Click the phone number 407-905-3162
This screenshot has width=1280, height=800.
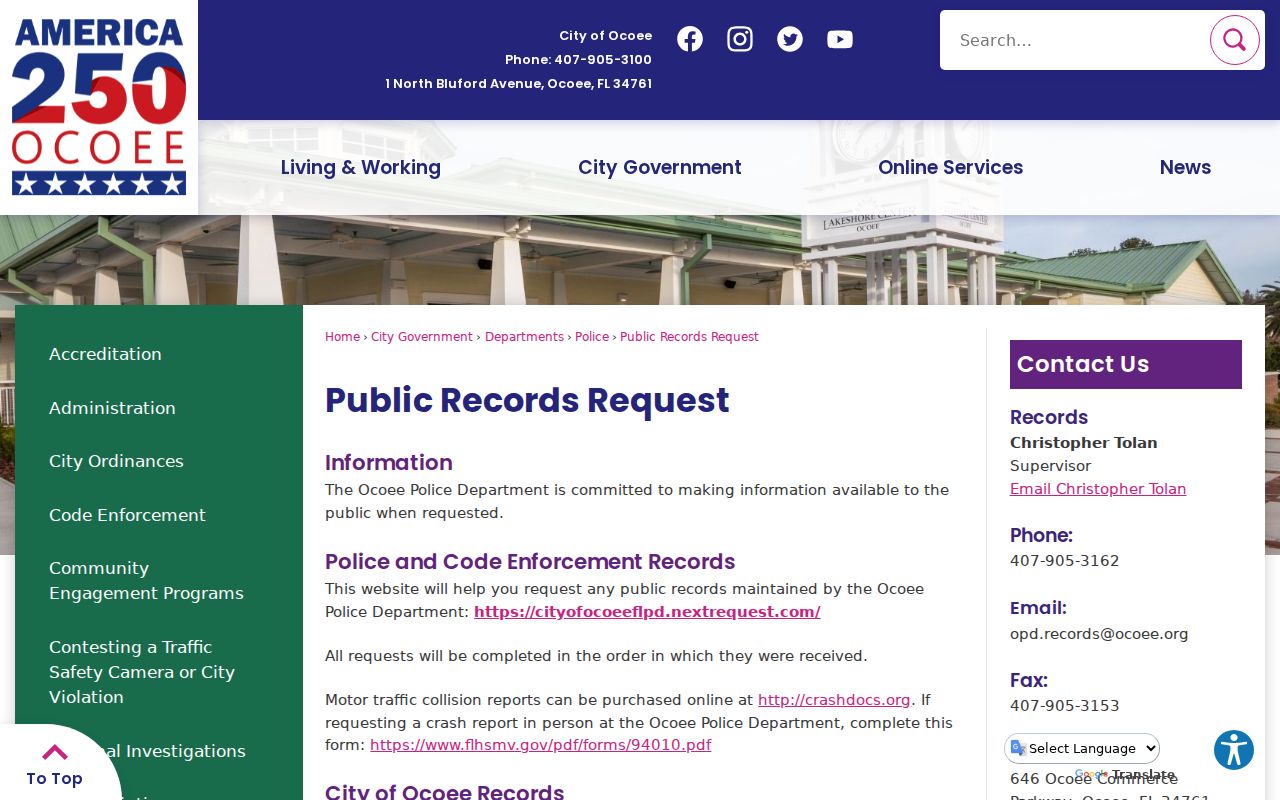click(x=1064, y=561)
